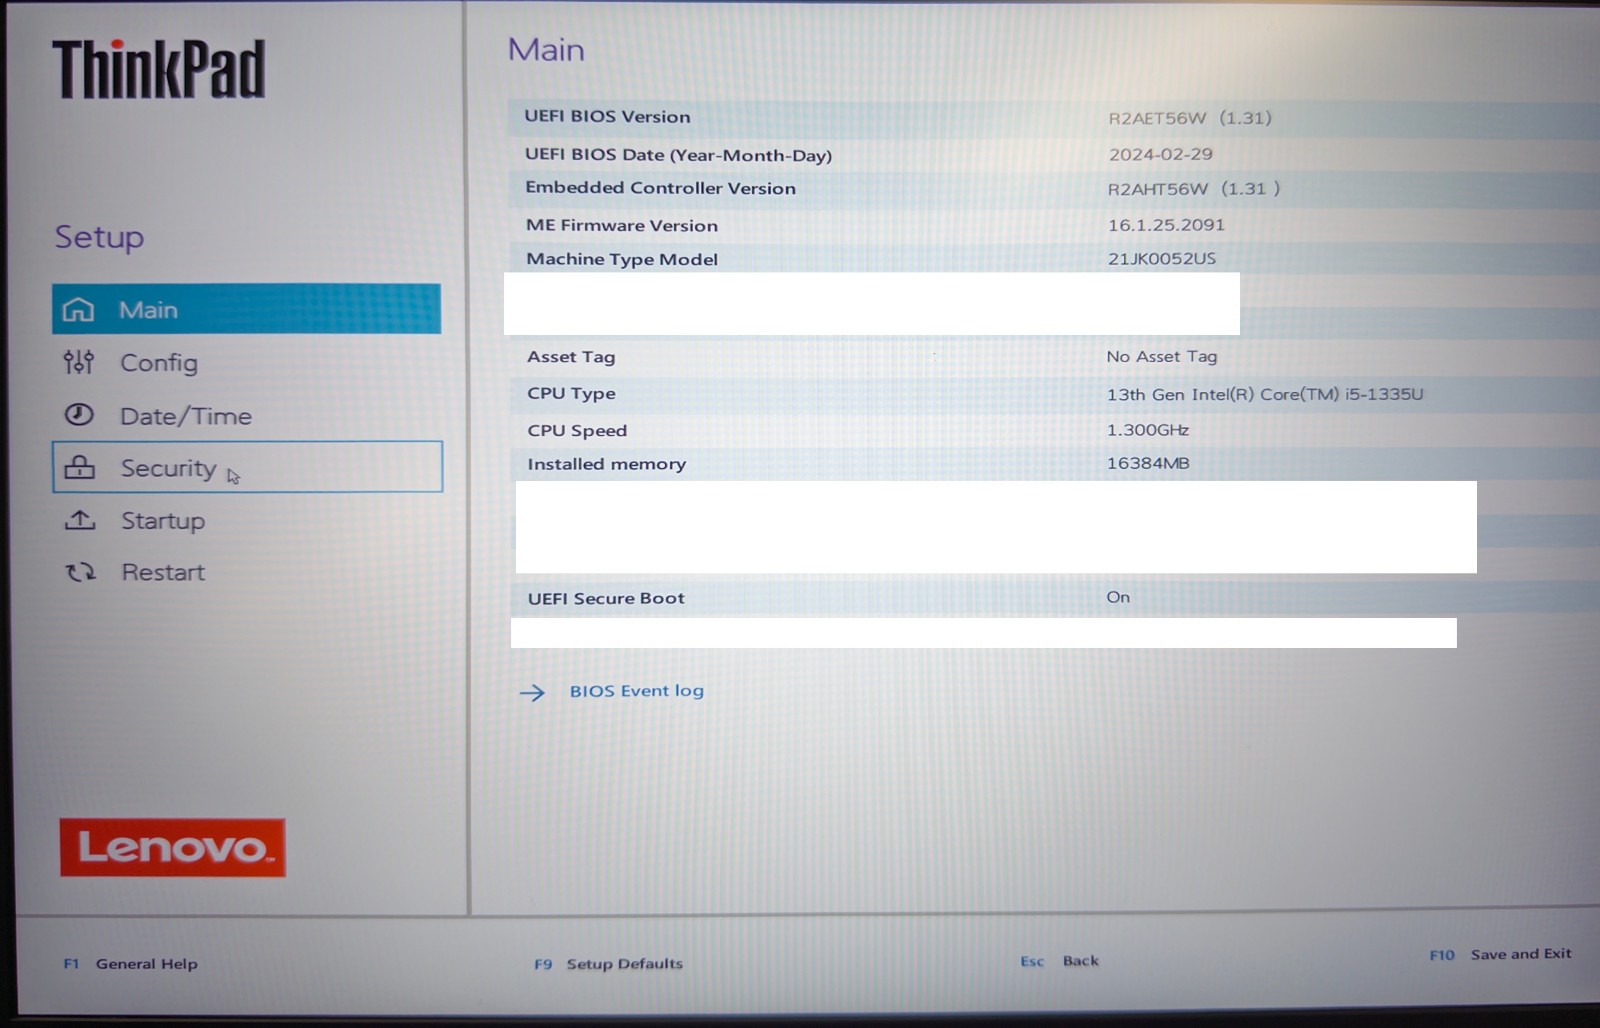Select the UEFI Secure Boot label
The width and height of the screenshot is (1600, 1028).
coord(606,598)
